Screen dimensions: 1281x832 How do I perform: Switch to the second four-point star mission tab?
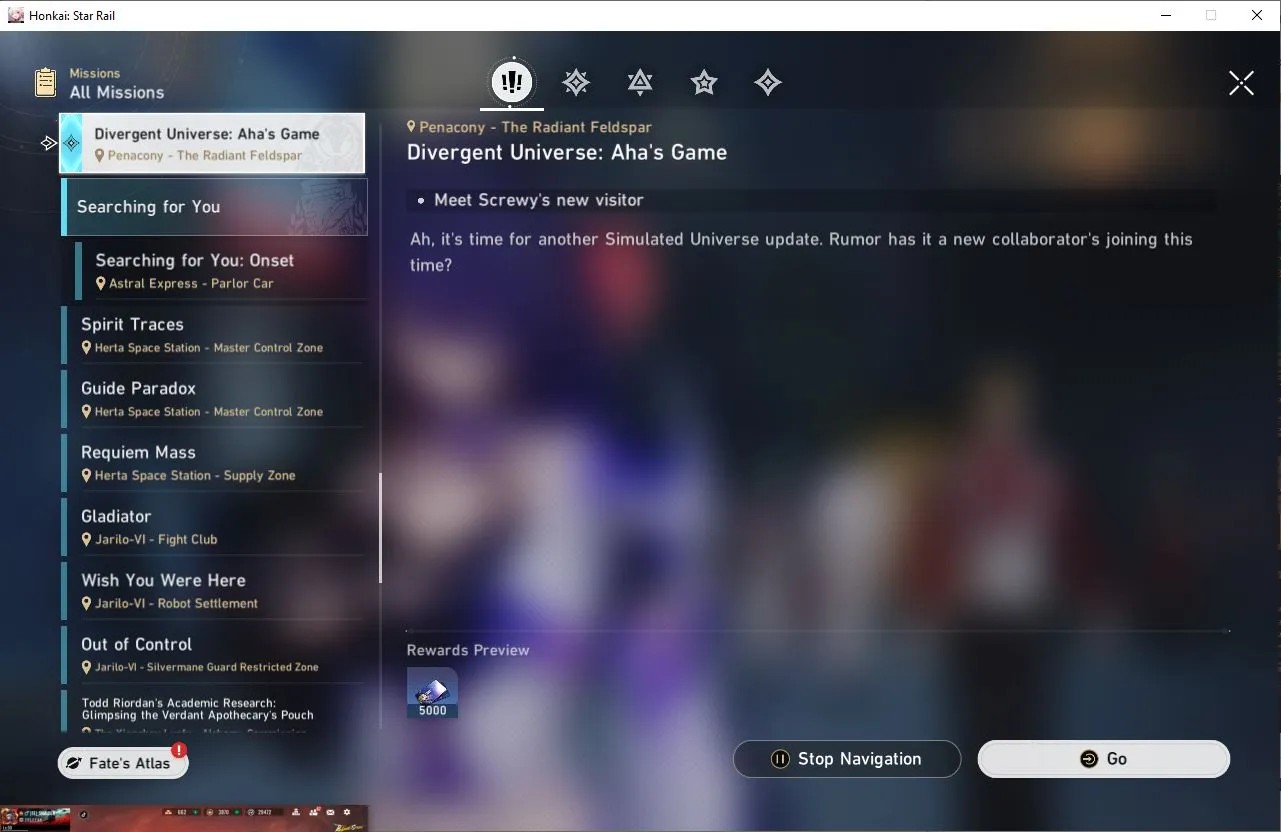[x=576, y=82]
